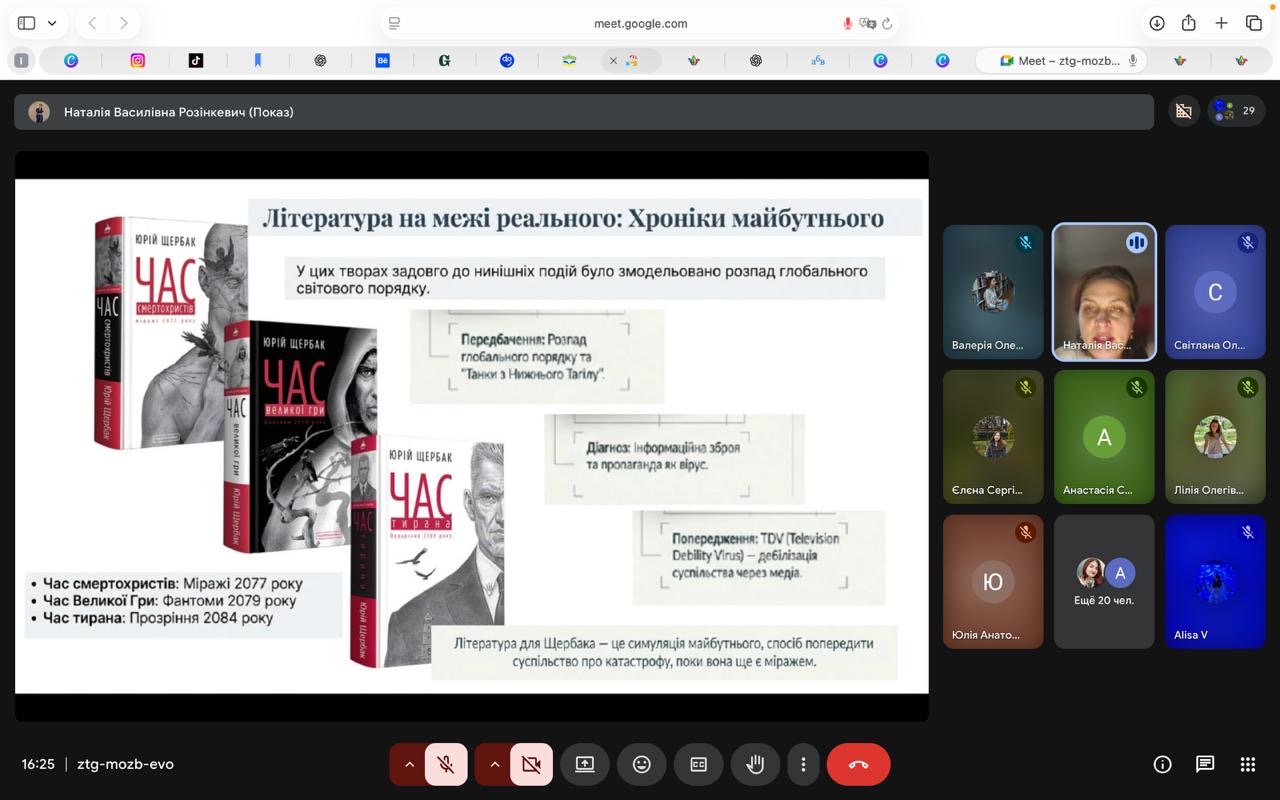Show meeting details info icon
The image size is (1280, 800).
(1162, 764)
